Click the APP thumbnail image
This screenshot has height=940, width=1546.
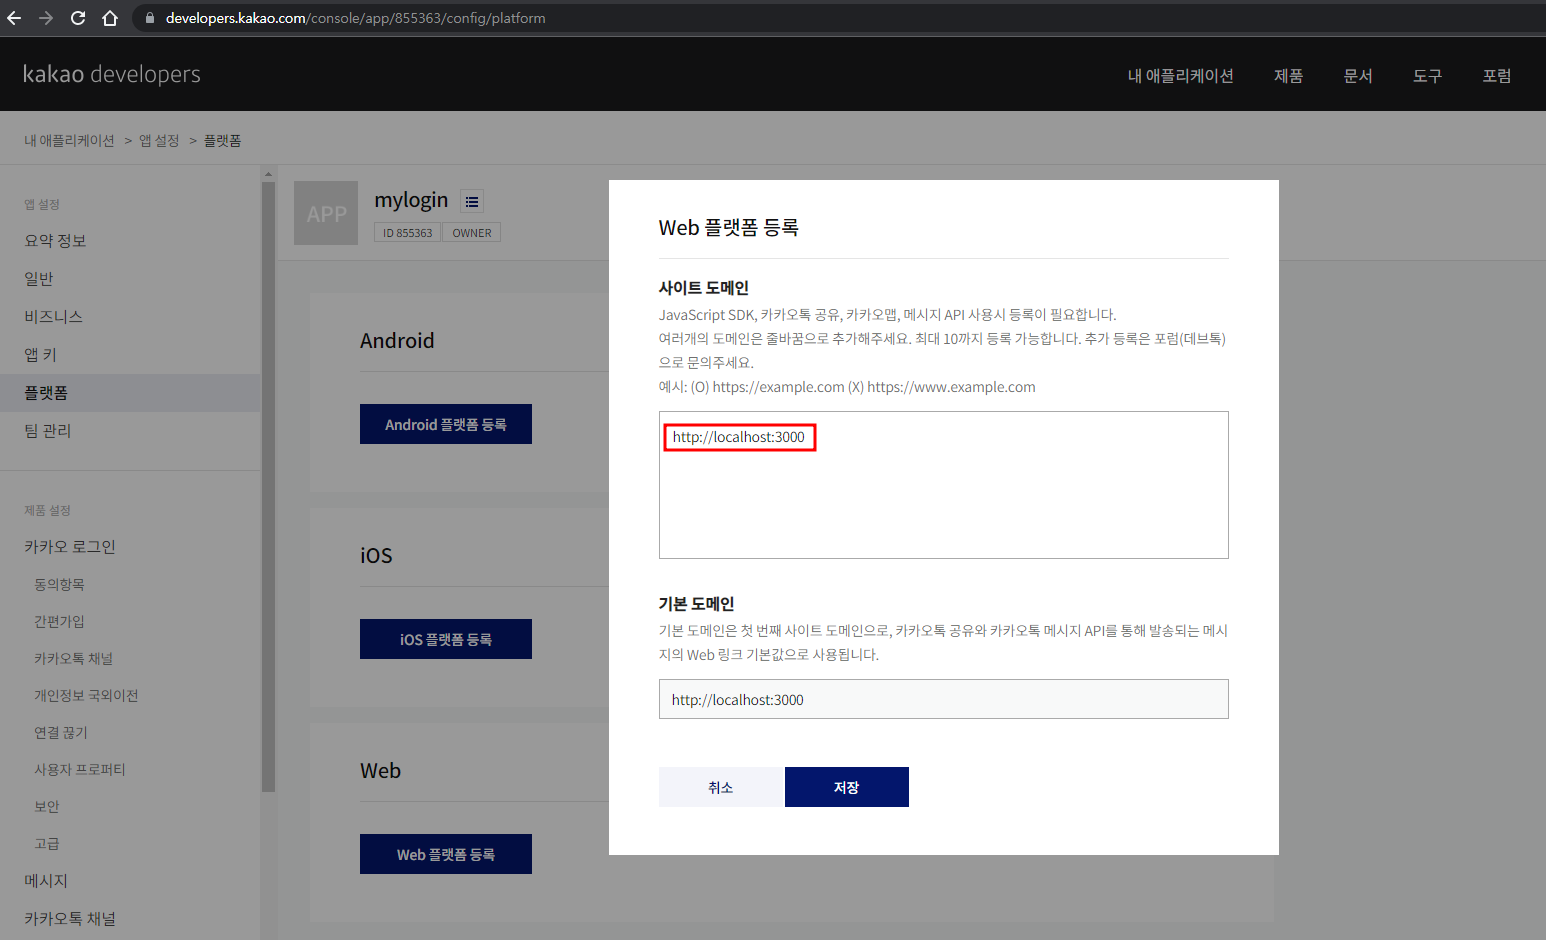click(326, 213)
